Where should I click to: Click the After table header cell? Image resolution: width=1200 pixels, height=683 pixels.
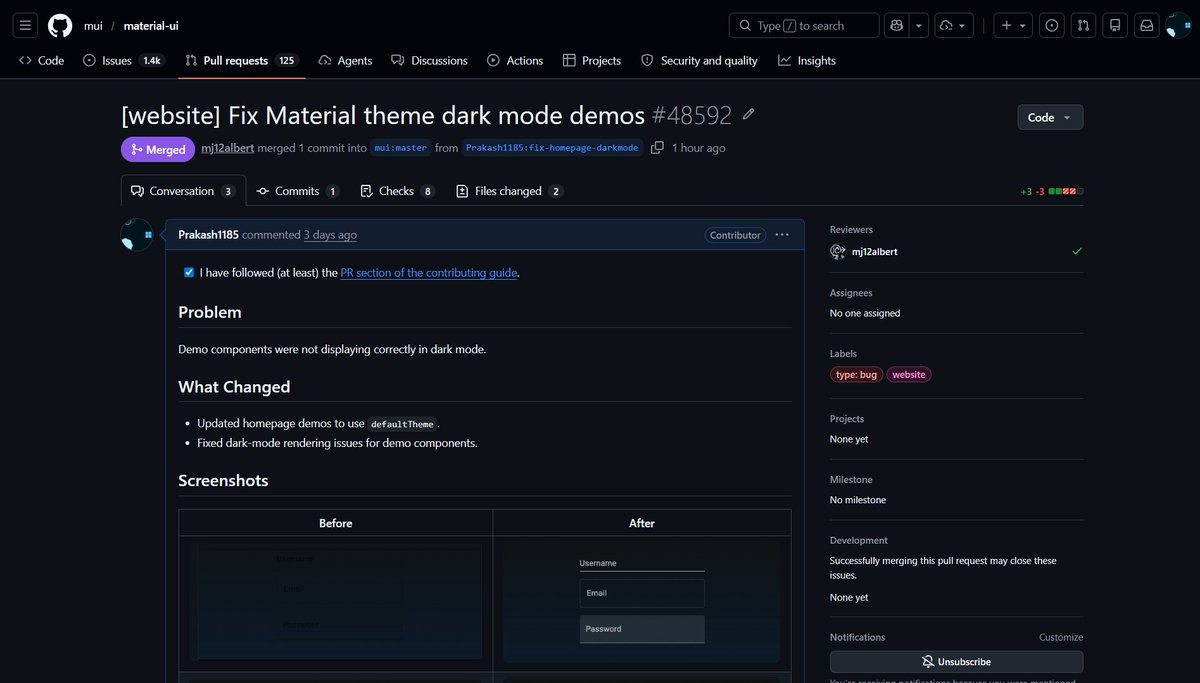point(642,523)
